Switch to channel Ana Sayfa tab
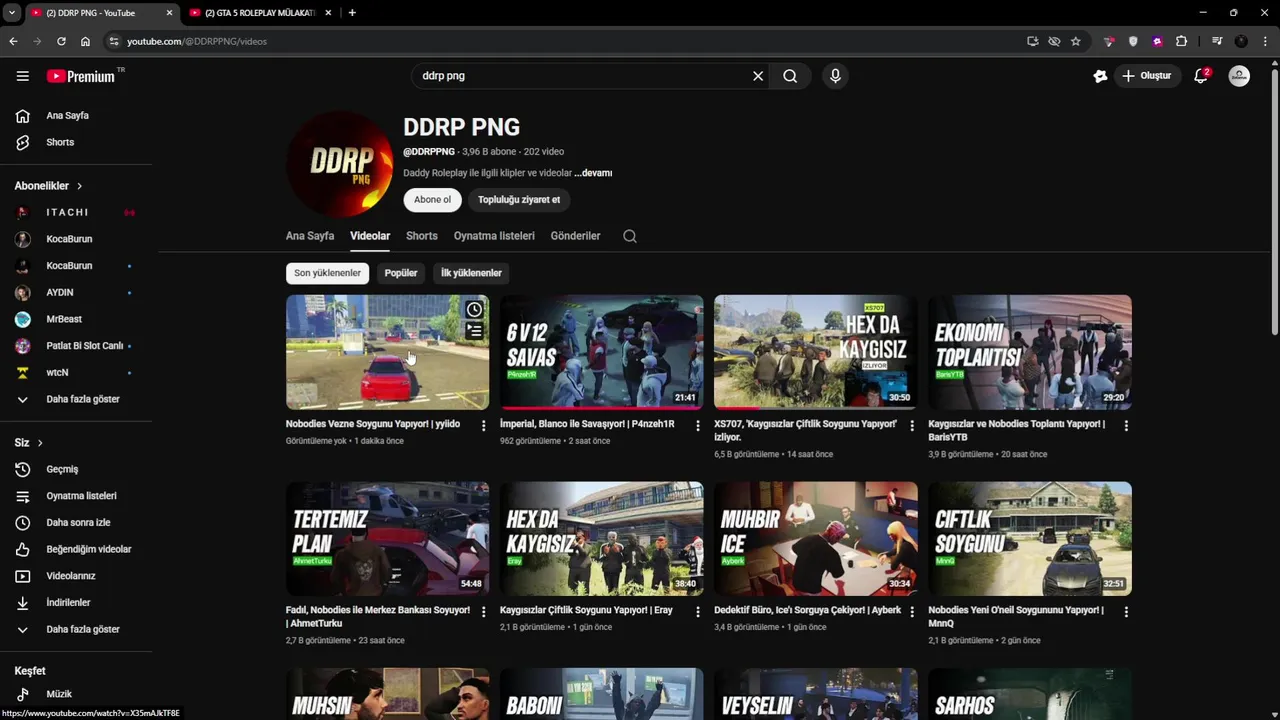Image resolution: width=1280 pixels, height=720 pixels. coord(310,236)
